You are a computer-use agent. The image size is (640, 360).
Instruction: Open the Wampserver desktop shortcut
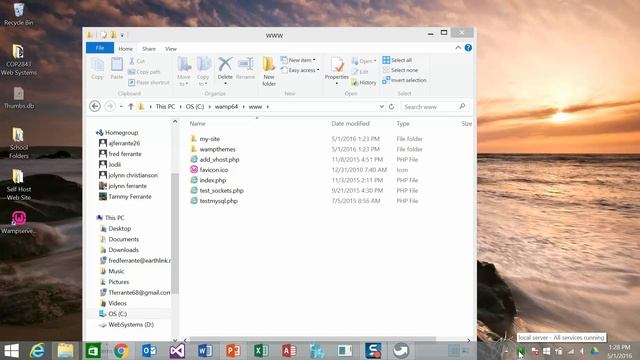tap(18, 222)
